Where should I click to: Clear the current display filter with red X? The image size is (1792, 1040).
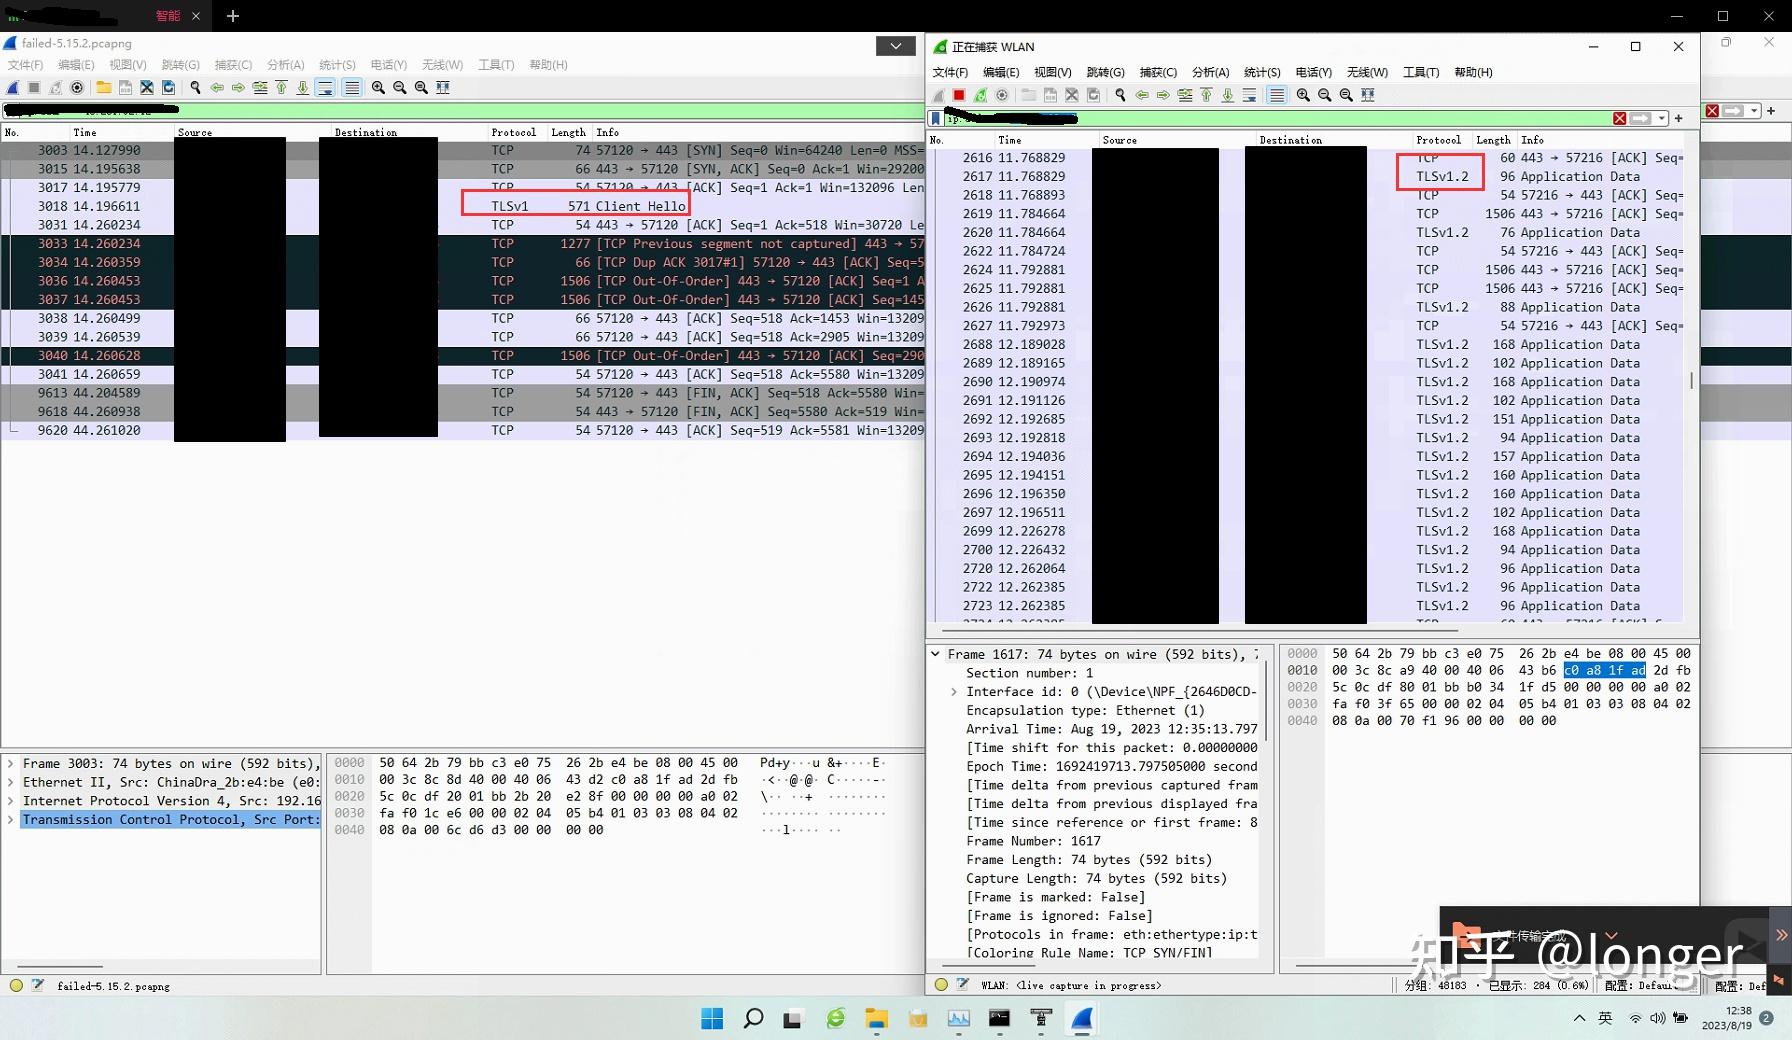click(1620, 118)
